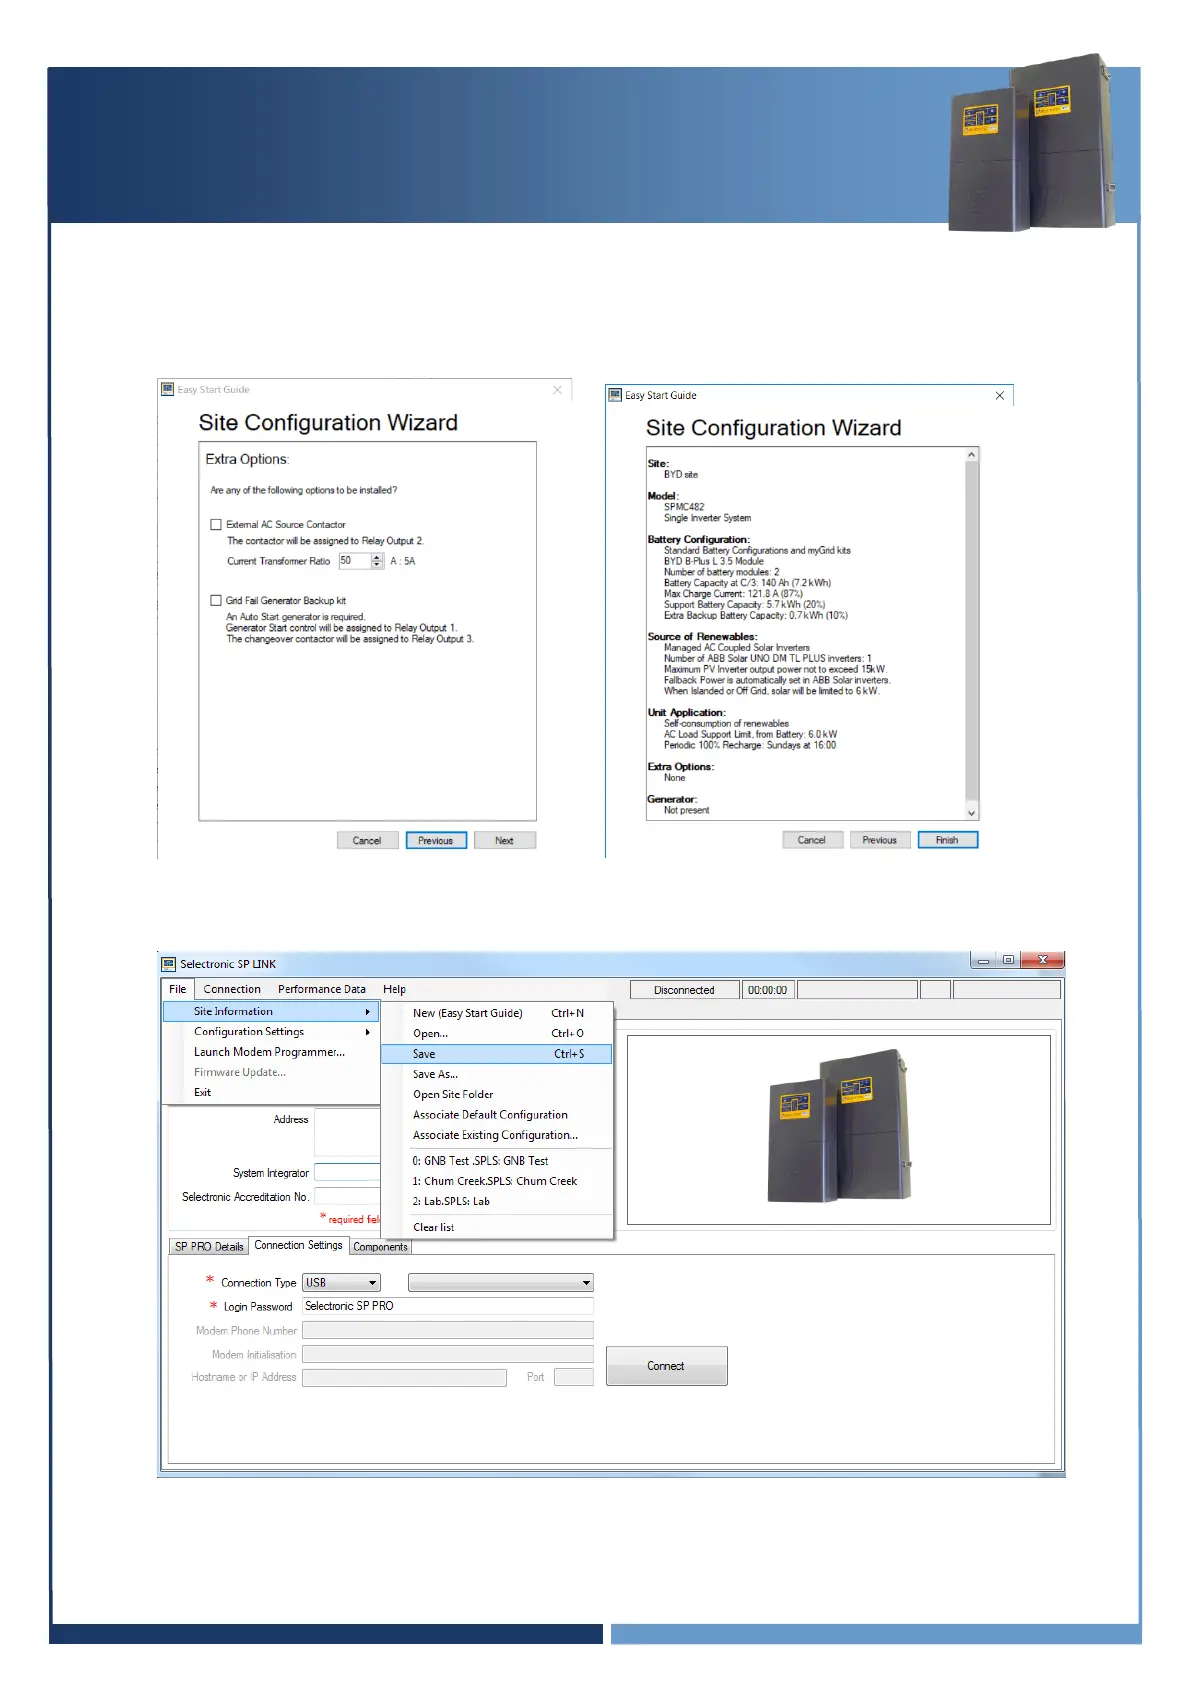Enable the External AC Source Contactor checkbox
Viewport: 1191px width, 1684px height.
tap(216, 524)
